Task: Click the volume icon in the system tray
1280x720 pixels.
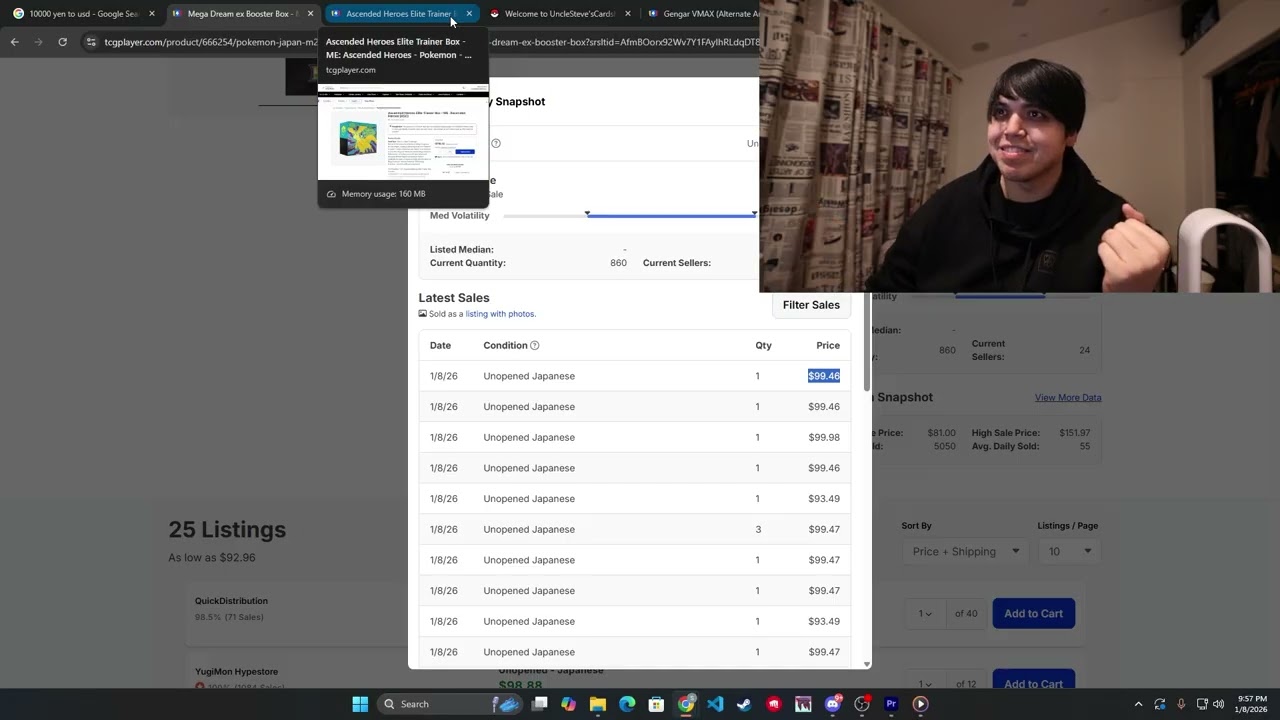Action: pos(1218,704)
